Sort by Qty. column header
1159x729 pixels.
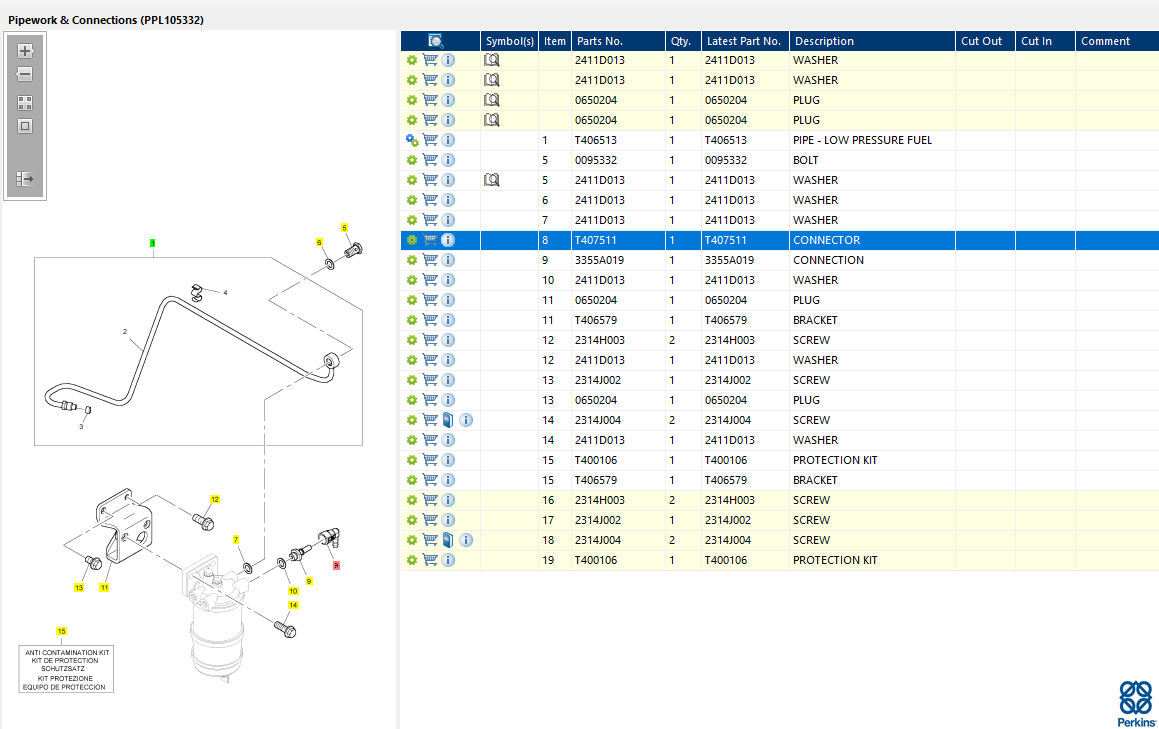pos(682,41)
